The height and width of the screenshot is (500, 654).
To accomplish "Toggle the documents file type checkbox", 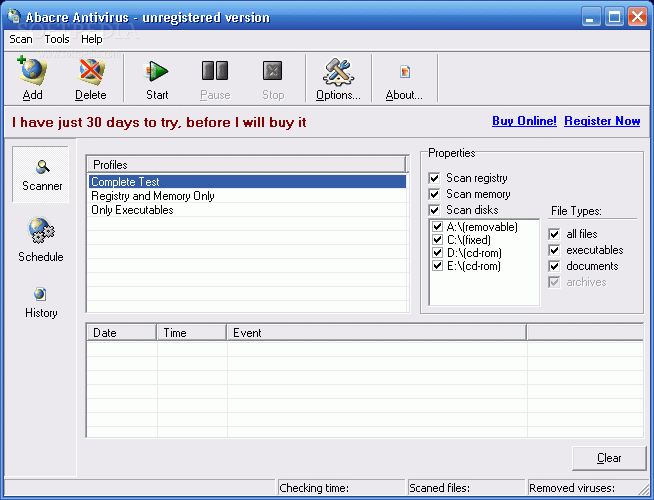I will click(x=554, y=266).
